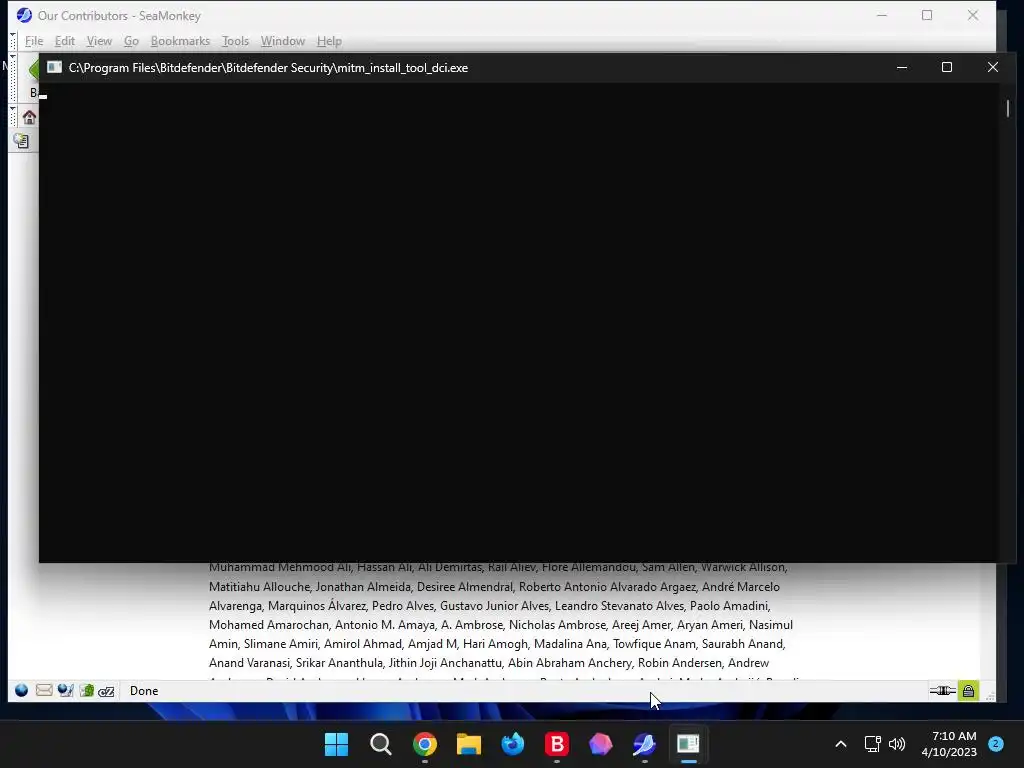Image resolution: width=1024 pixels, height=768 pixels.
Task: Open the Window menu
Action: point(283,41)
